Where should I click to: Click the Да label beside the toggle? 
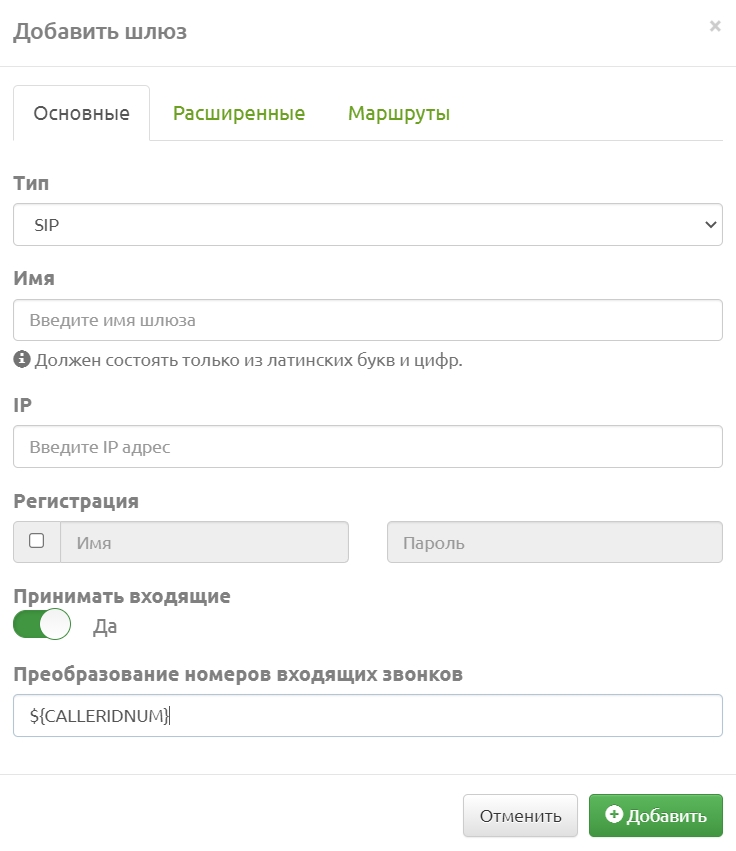(105, 626)
